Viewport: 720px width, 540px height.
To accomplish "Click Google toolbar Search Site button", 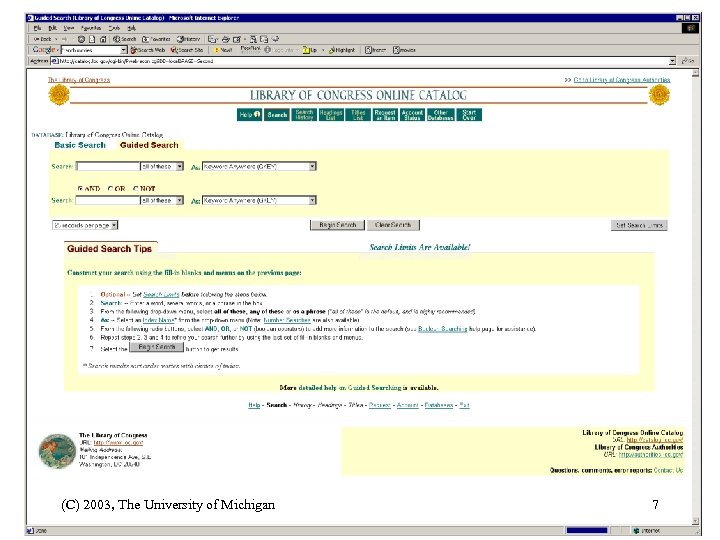I will [187, 50].
